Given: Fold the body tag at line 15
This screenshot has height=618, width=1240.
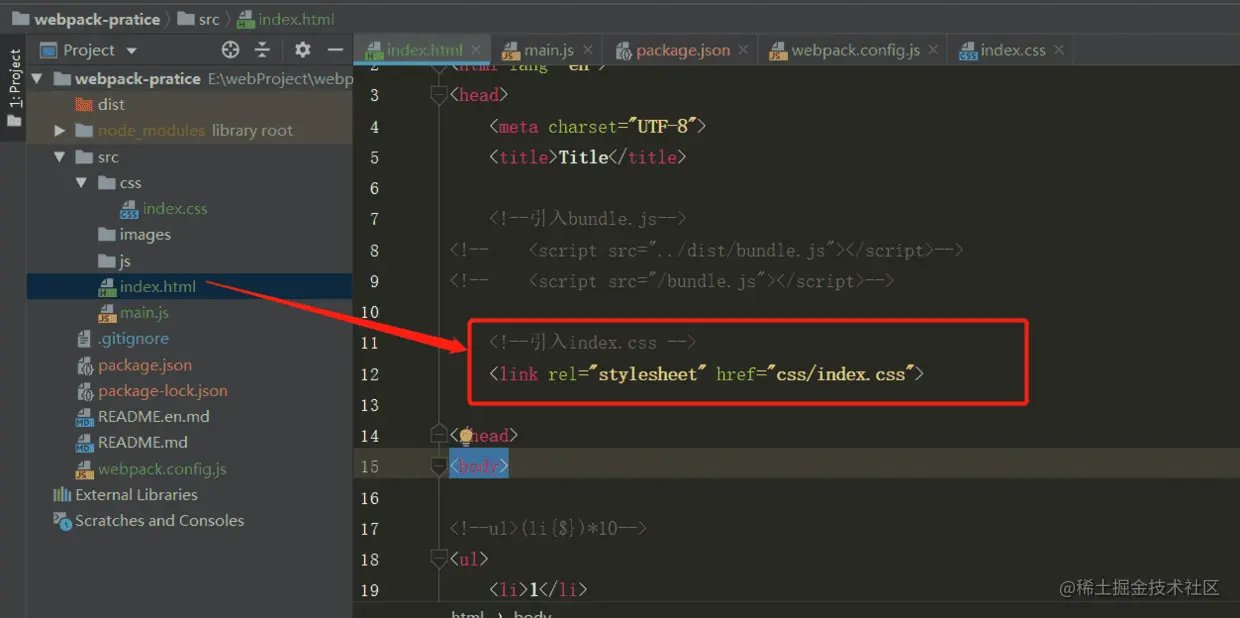Looking at the screenshot, I should (x=438, y=466).
